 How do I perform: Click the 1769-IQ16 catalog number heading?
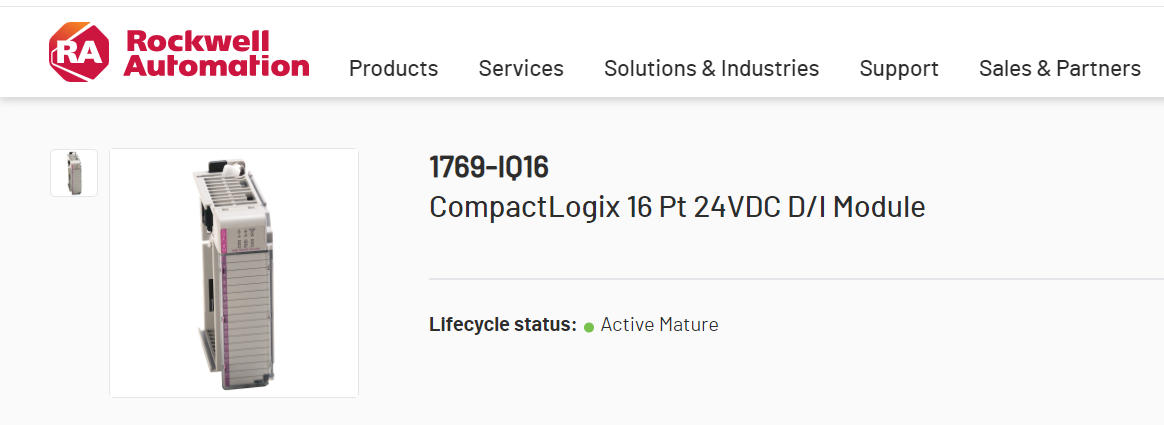coord(488,167)
